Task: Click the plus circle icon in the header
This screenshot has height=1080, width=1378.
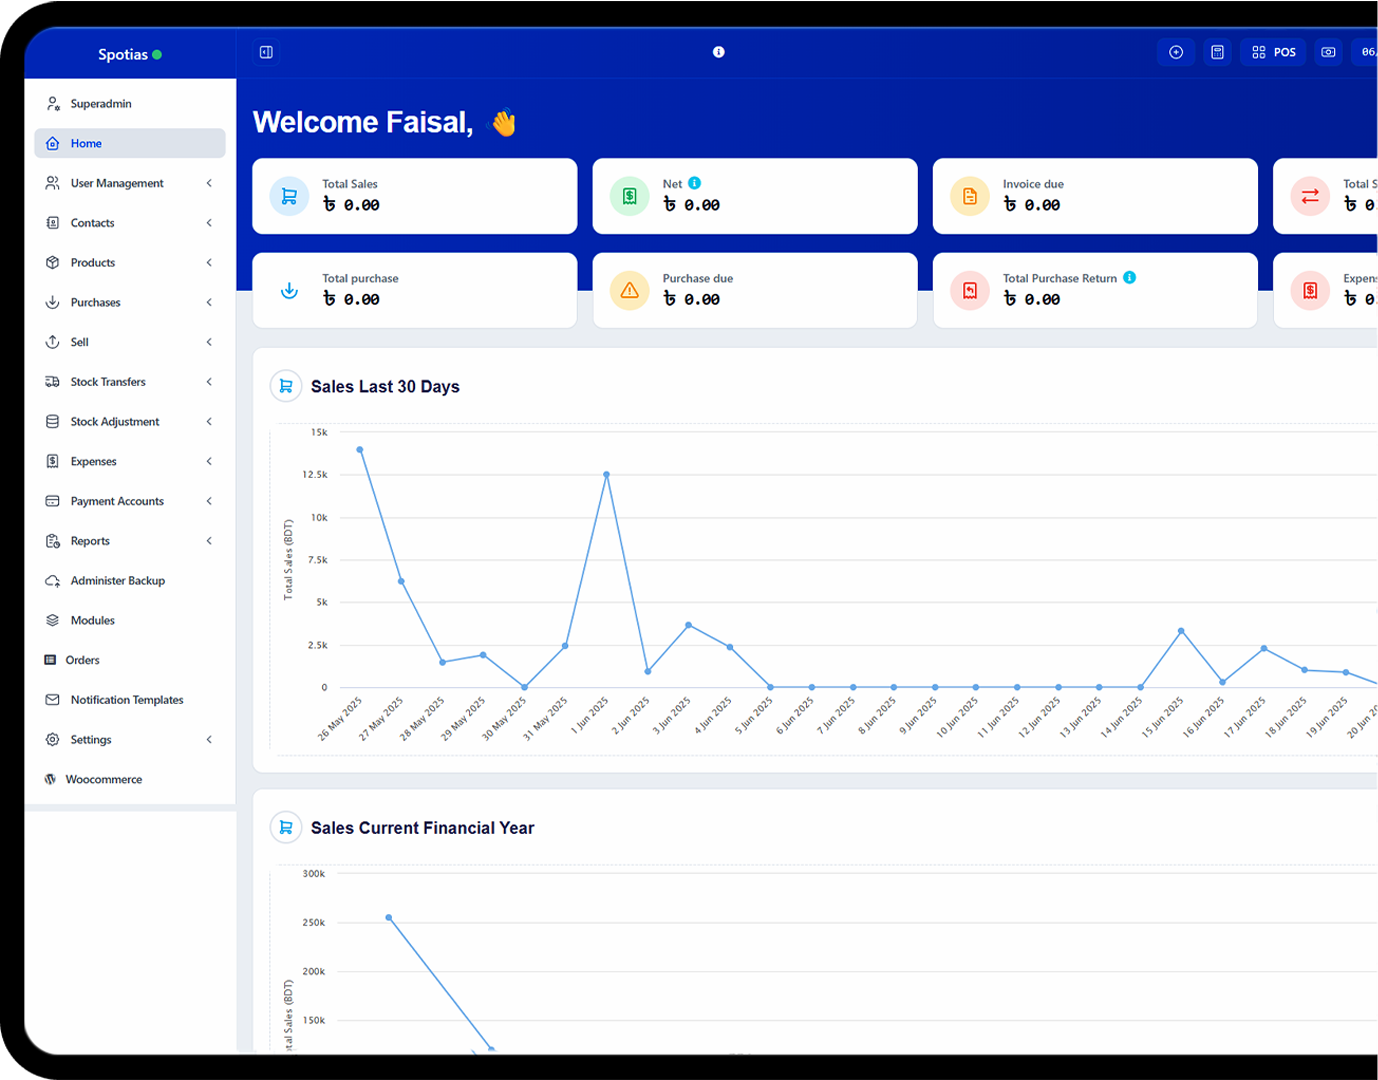Action: click(1176, 52)
